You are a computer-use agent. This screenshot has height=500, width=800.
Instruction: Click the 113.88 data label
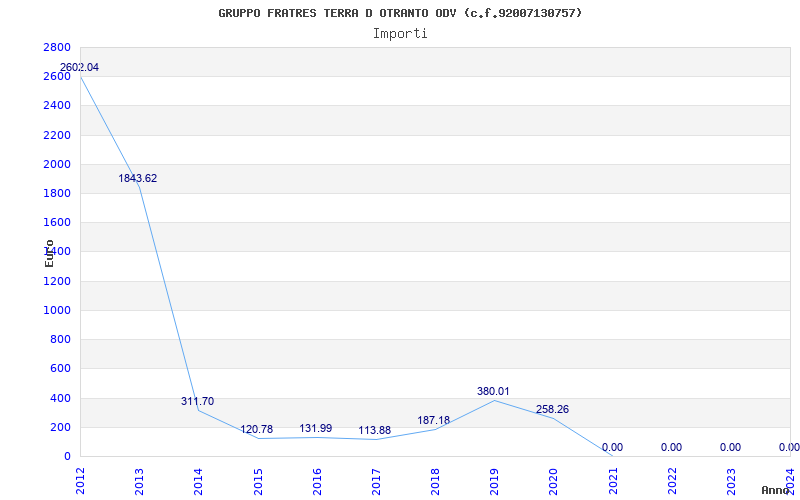[x=374, y=431]
